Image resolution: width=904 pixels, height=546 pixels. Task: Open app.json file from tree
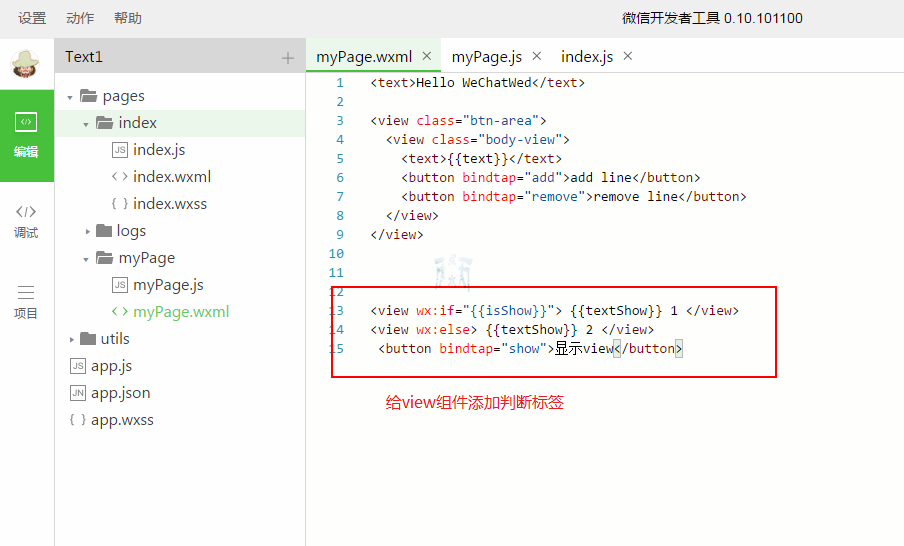pos(120,393)
